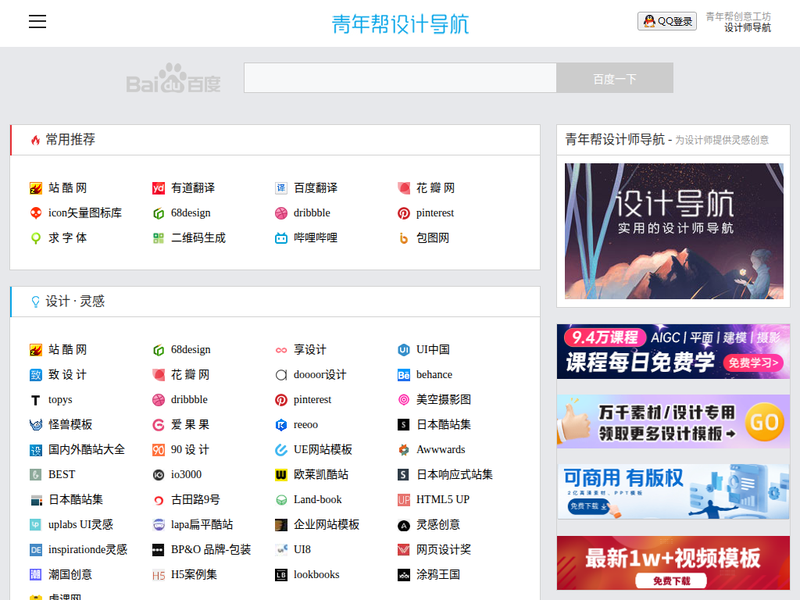The height and width of the screenshot is (600, 800).
Task: Open the doooor设计 link
Action: pyautogui.click(x=320, y=374)
